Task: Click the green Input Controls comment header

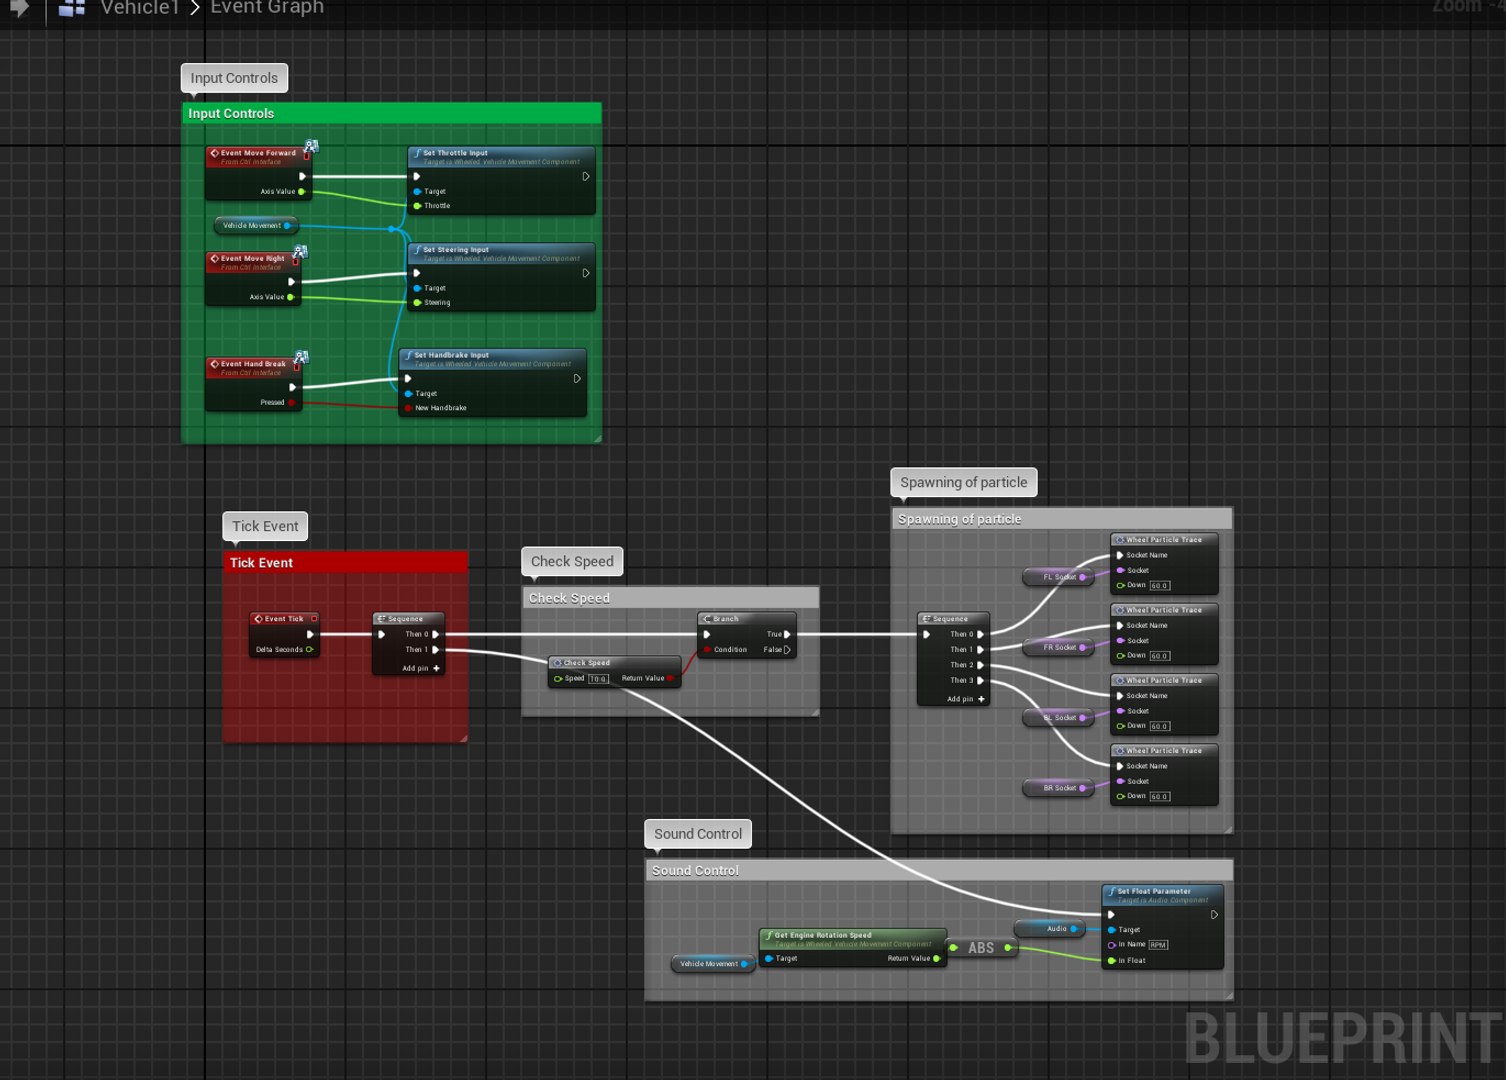Action: [391, 113]
